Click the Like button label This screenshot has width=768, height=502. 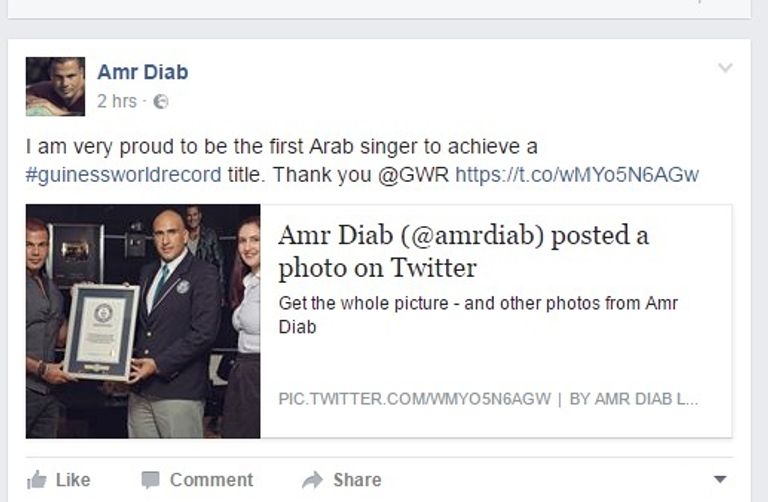click(73, 480)
